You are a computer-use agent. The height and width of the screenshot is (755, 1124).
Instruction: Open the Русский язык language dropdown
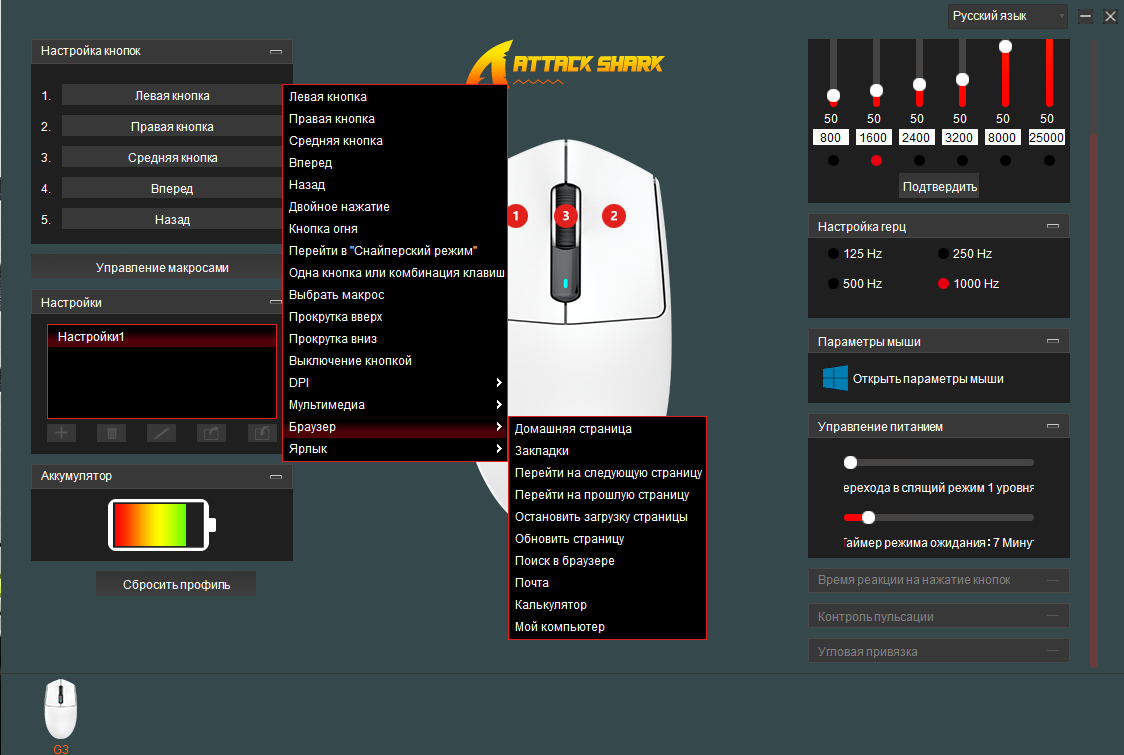(x=1008, y=16)
